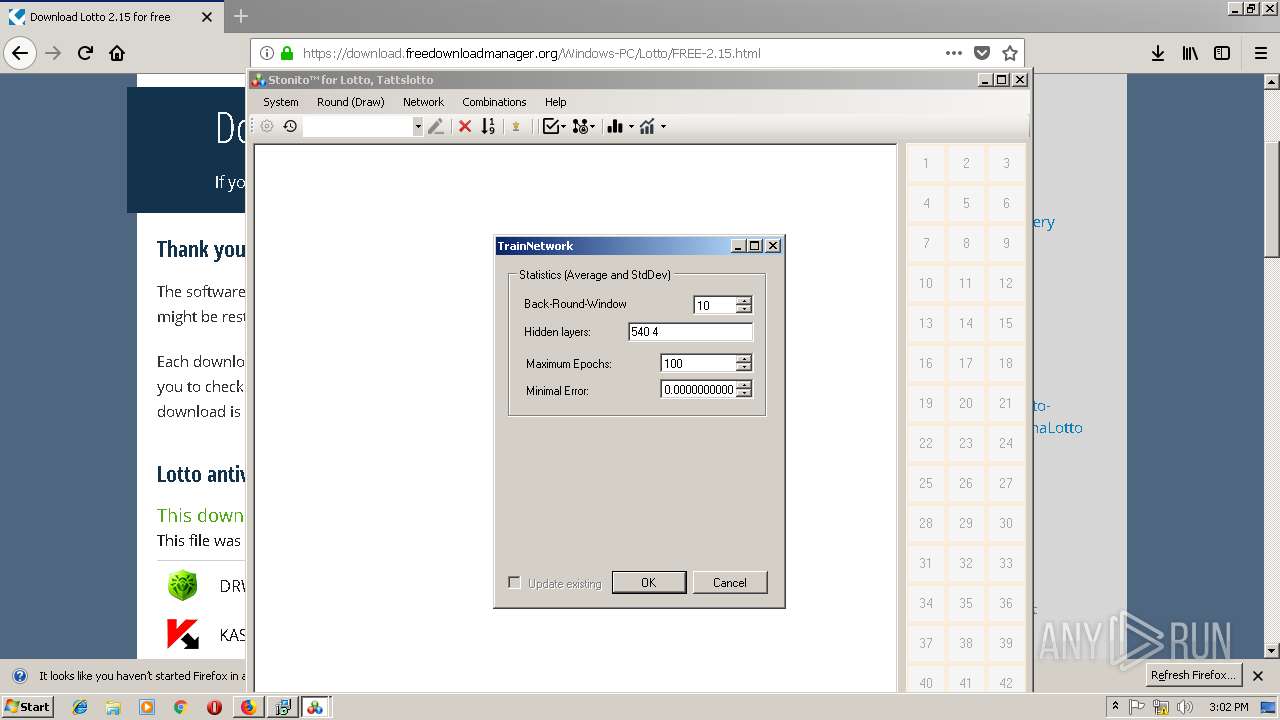The width and height of the screenshot is (1280, 720).
Task: Click the bar chart toolbar icon
Action: (615, 126)
